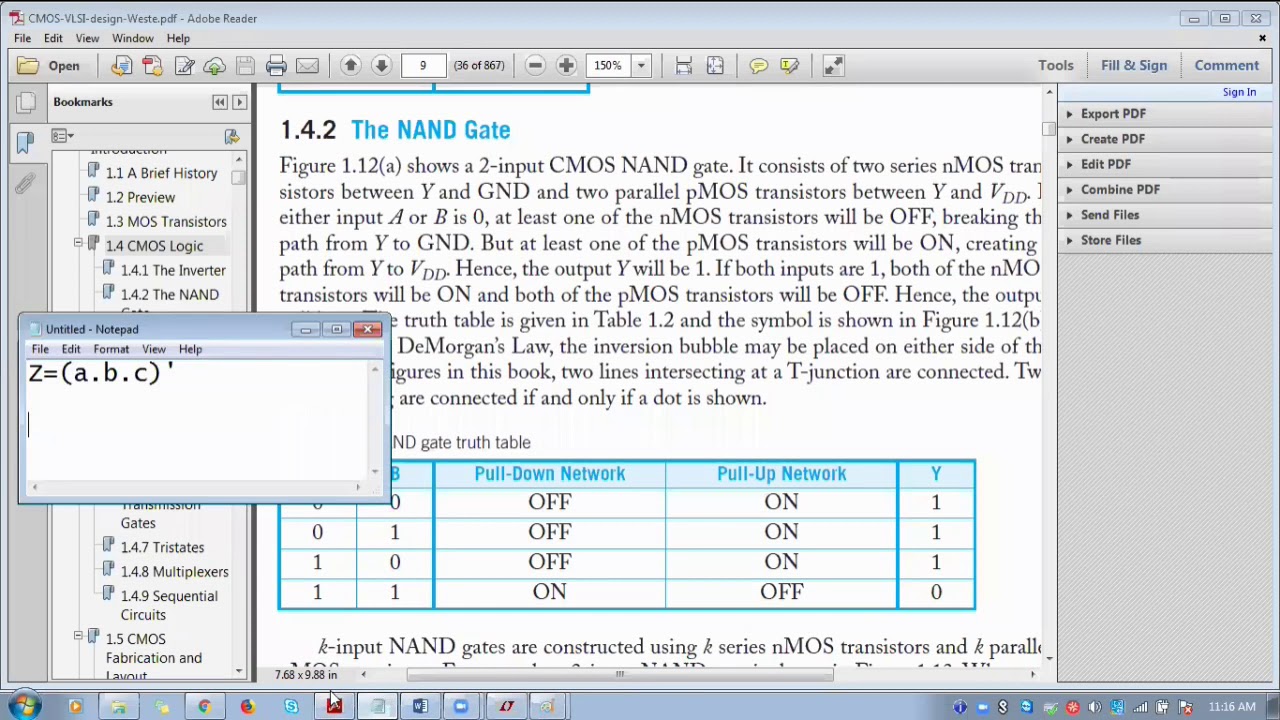Viewport: 1280px width, 720px height.
Task: Expand the Store Files section
Action: 1110,240
